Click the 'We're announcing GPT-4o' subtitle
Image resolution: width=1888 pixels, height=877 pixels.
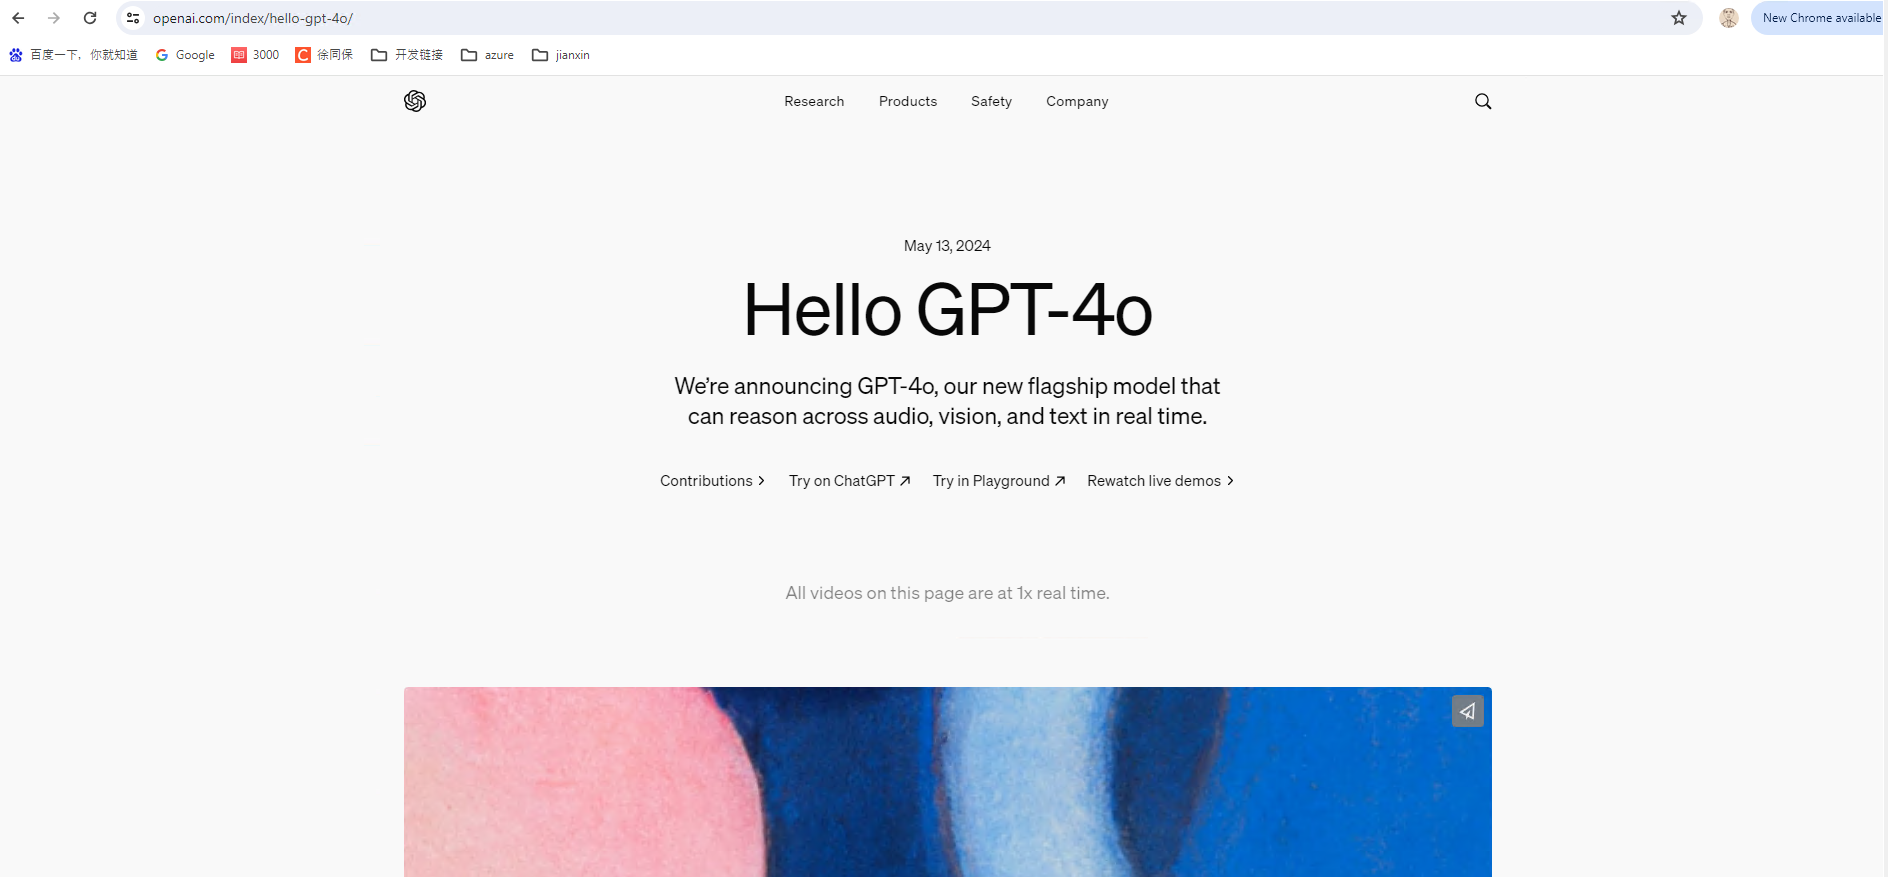click(x=947, y=401)
